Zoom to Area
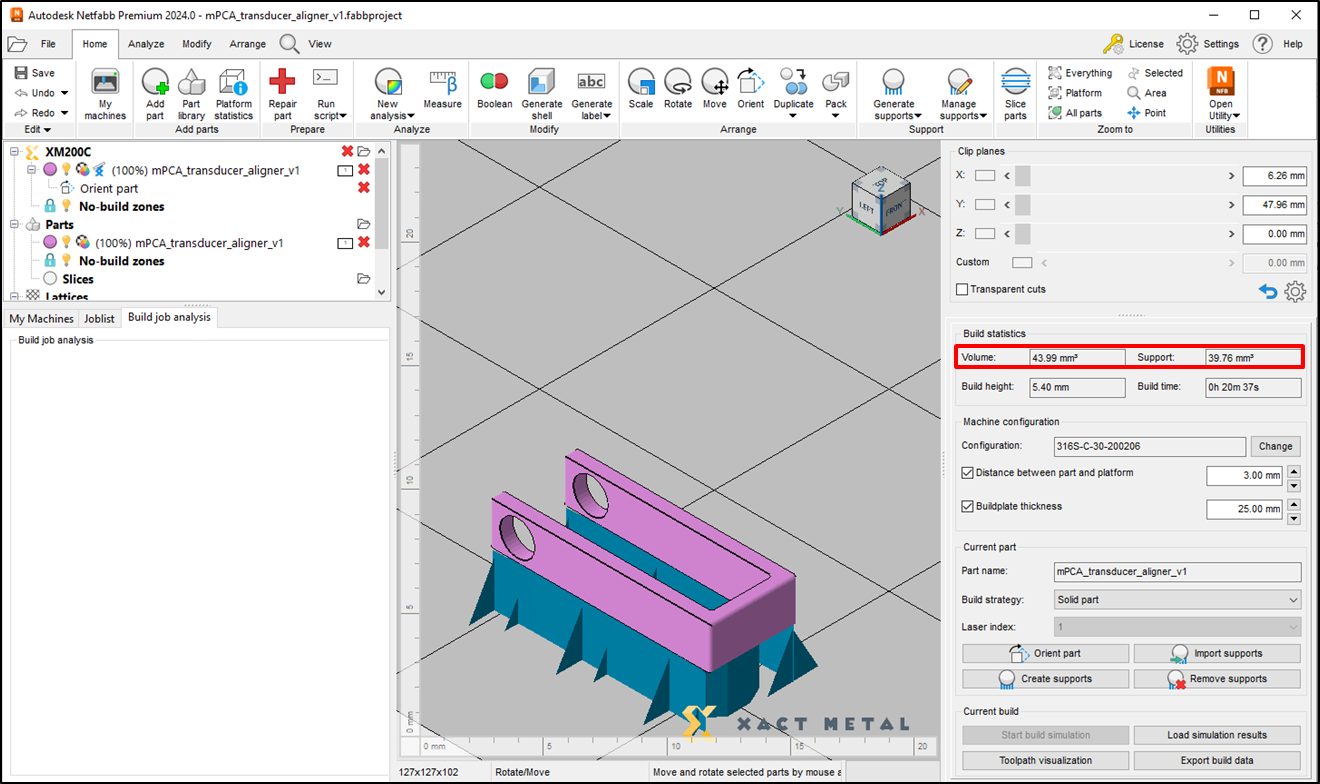This screenshot has width=1320, height=784. pos(1146,93)
